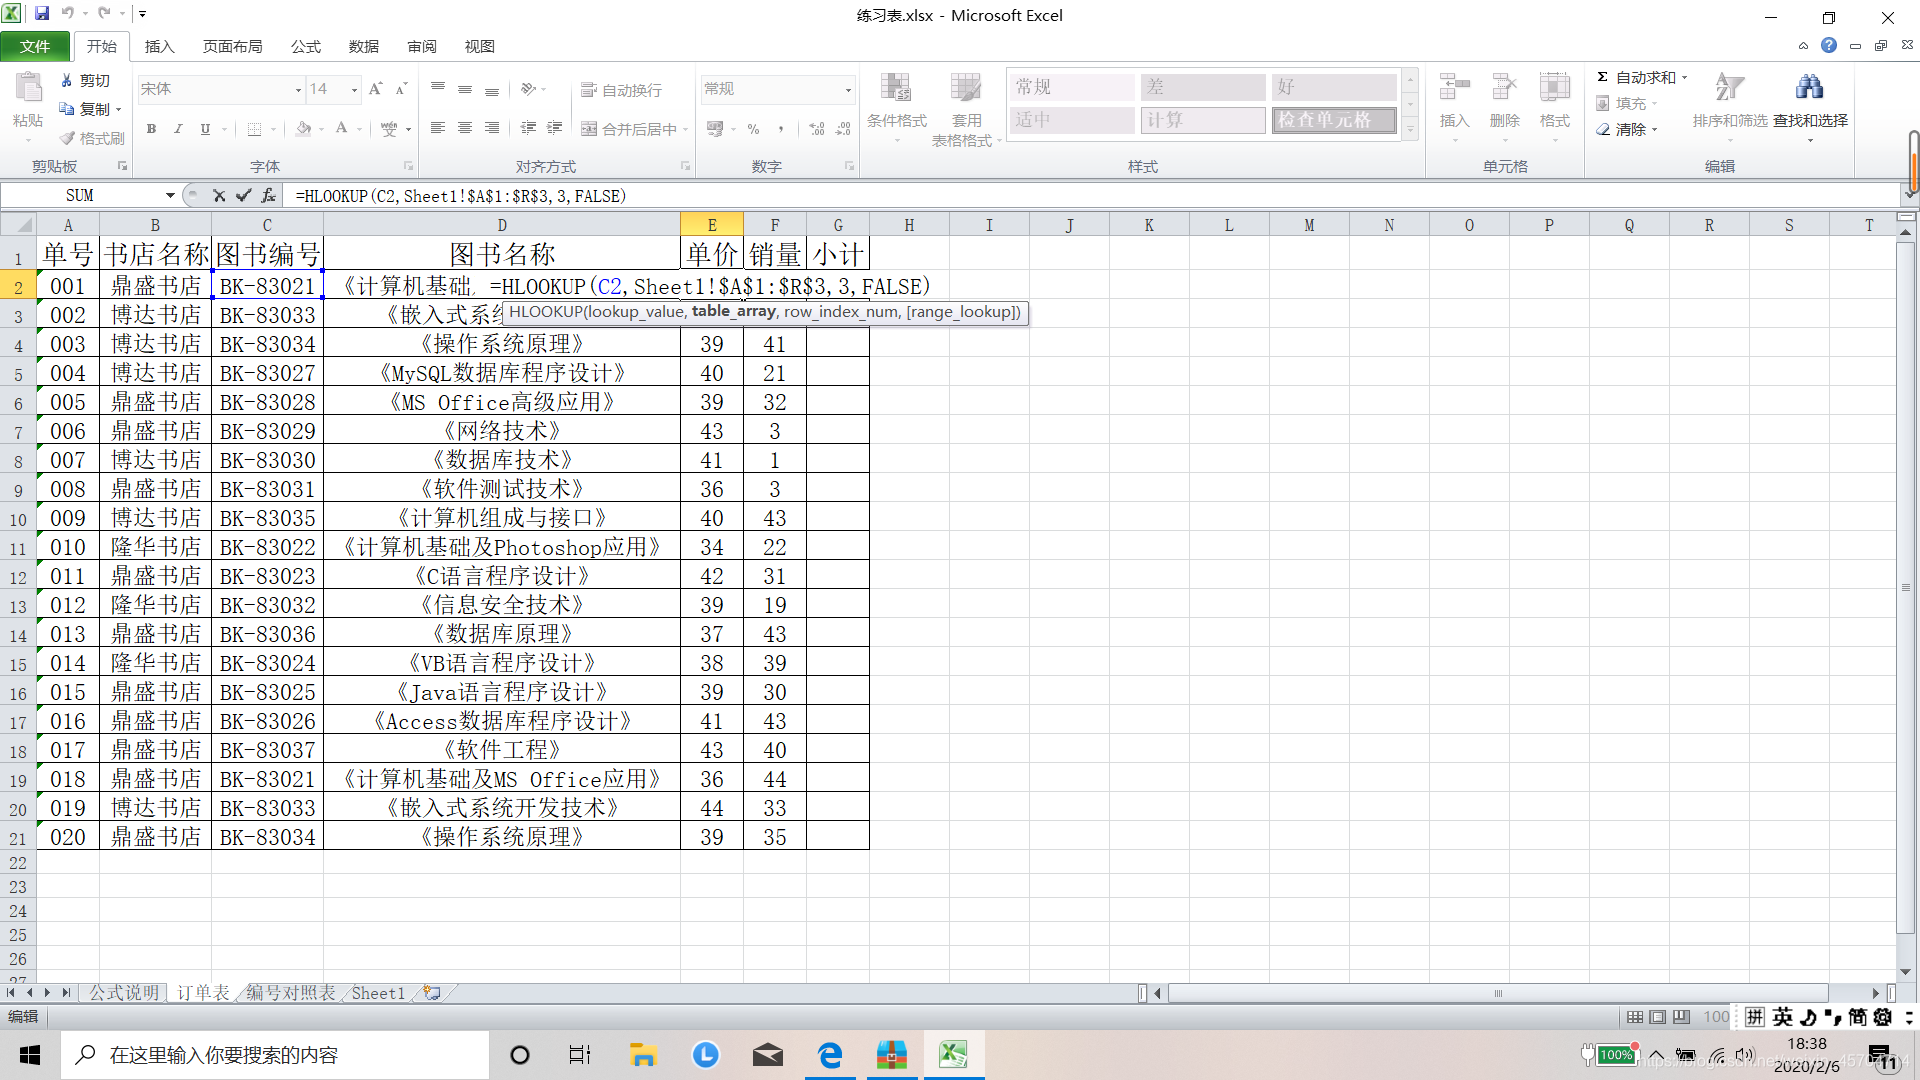Open the number format dropdown (常规)

pyautogui.click(x=848, y=90)
